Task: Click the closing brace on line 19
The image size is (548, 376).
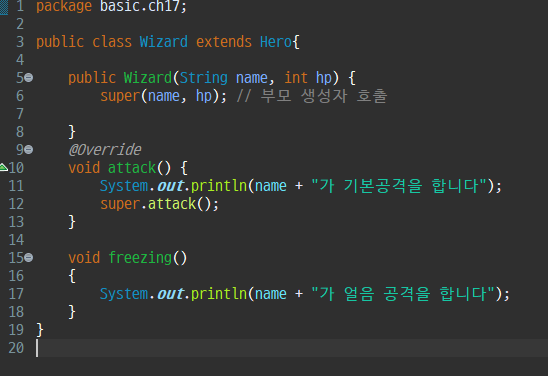Action: pyautogui.click(x=40, y=330)
